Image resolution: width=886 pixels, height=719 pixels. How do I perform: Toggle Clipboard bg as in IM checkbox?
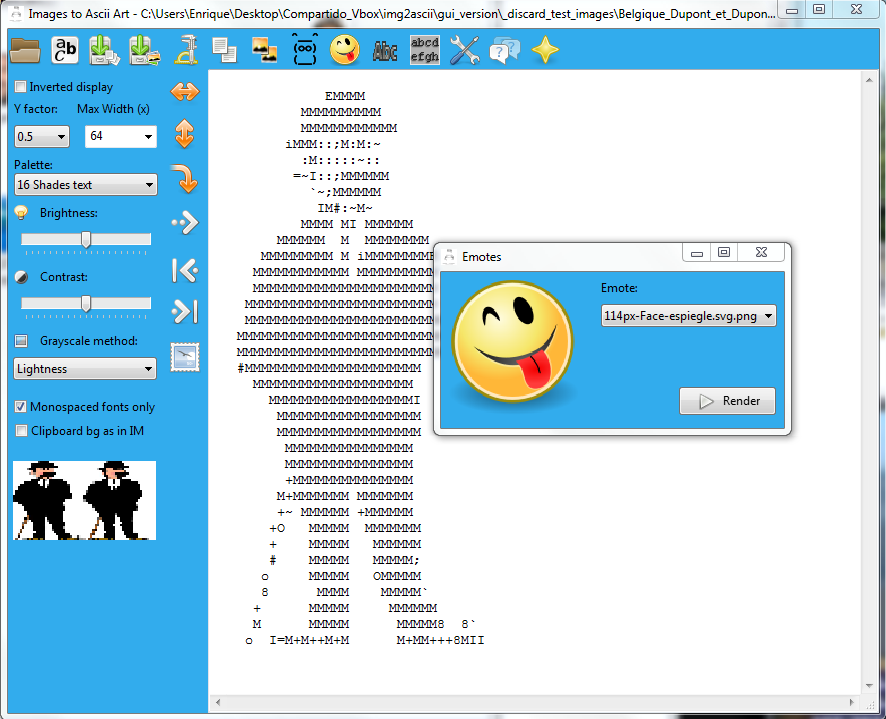click(21, 431)
